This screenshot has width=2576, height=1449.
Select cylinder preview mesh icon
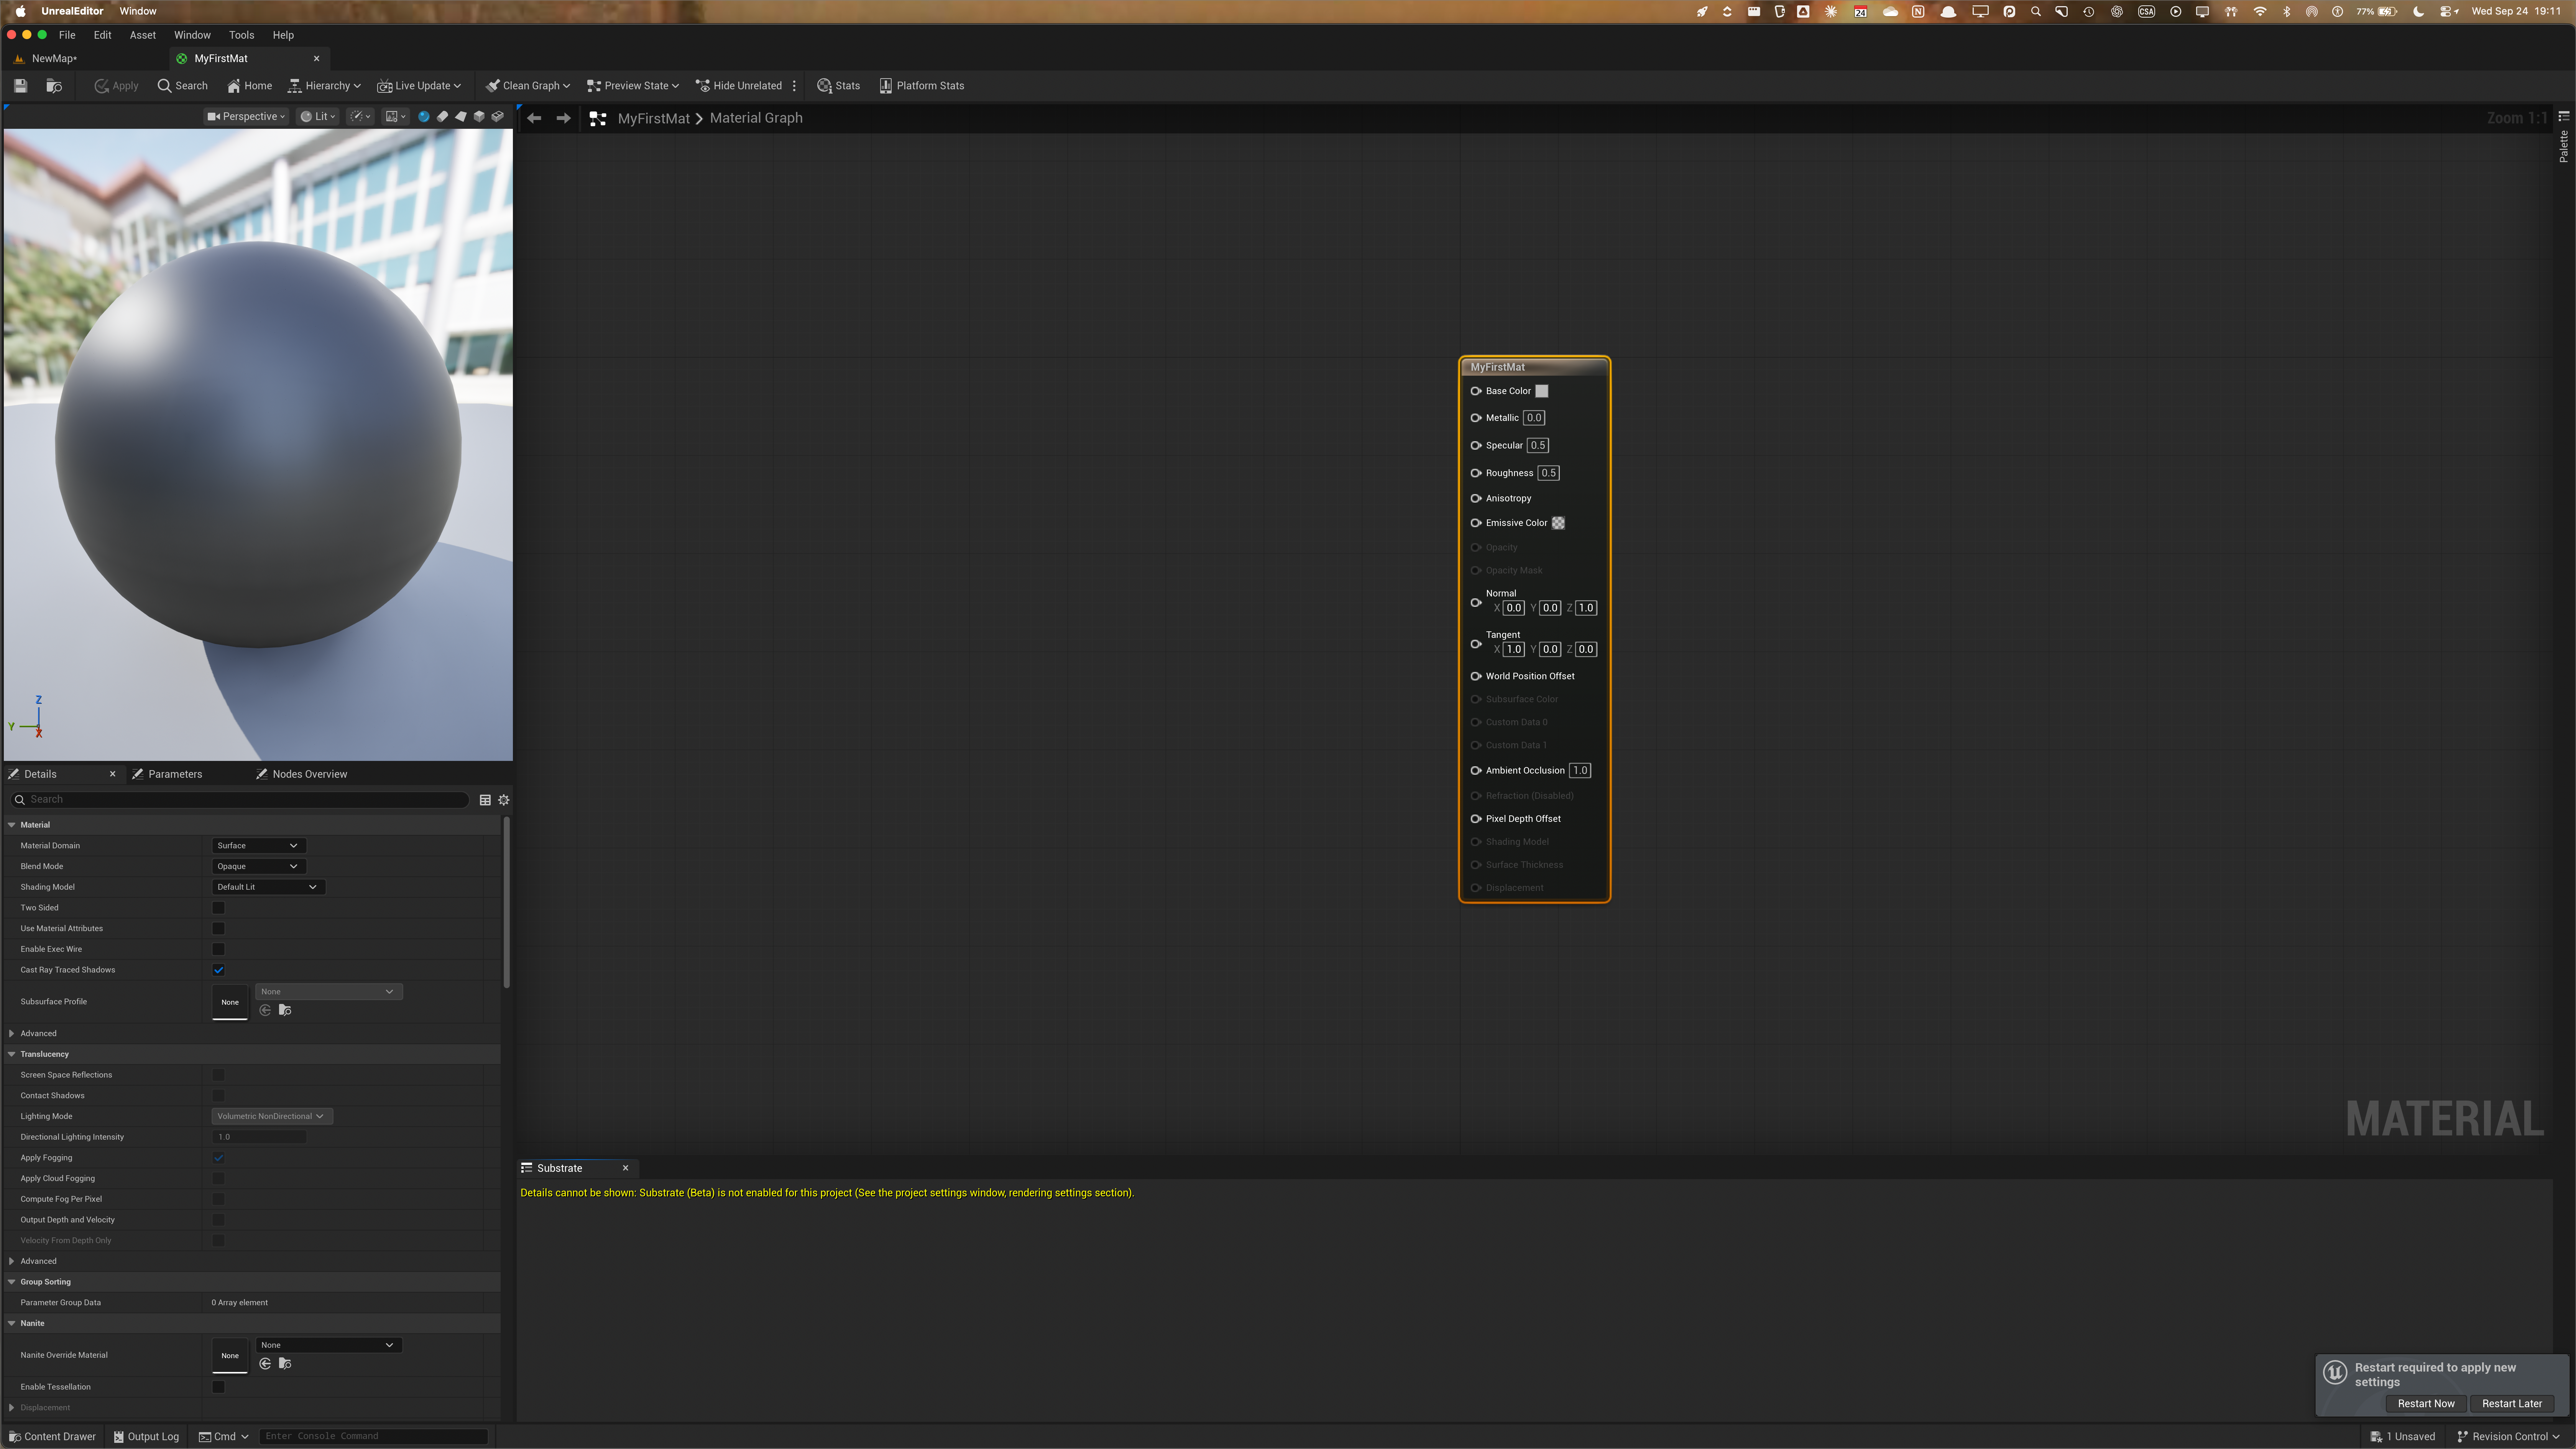click(442, 117)
